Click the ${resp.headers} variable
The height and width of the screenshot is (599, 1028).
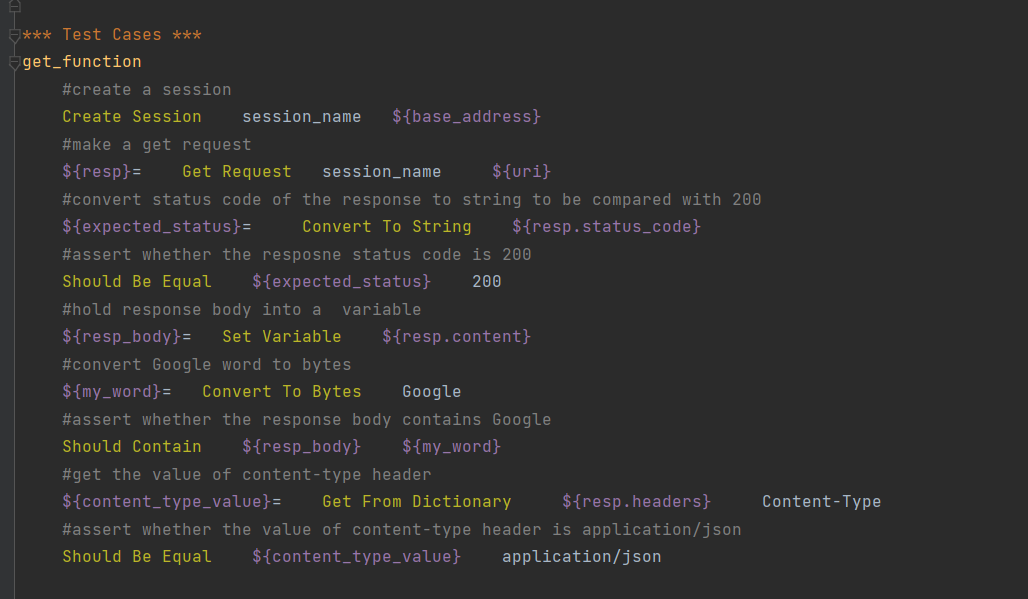click(636, 502)
